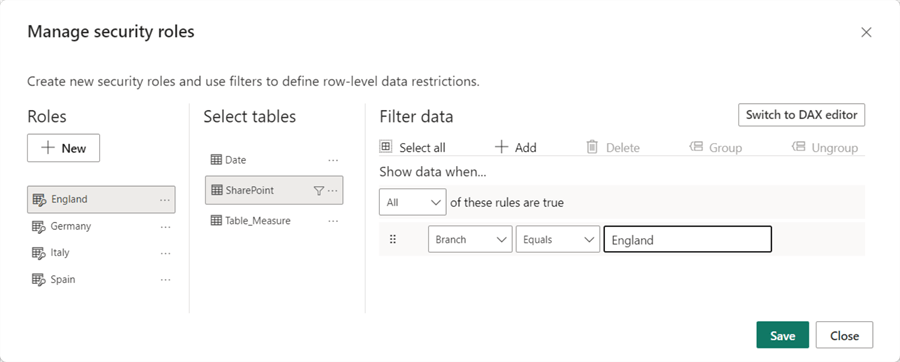Image resolution: width=900 pixels, height=362 pixels.
Task: Click the Group rules button
Action: (716, 147)
